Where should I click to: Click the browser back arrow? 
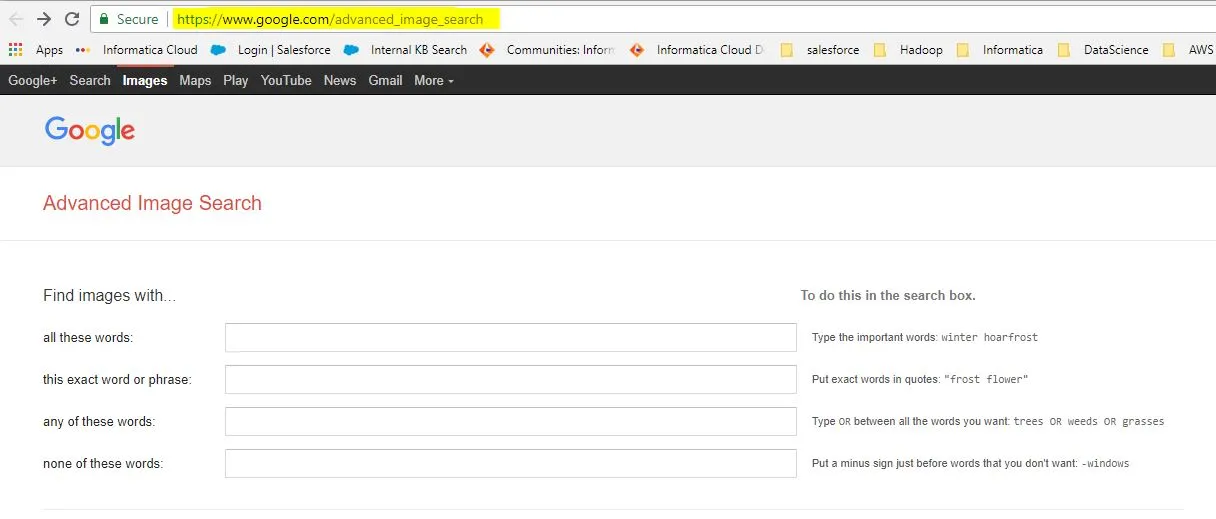click(x=16, y=19)
